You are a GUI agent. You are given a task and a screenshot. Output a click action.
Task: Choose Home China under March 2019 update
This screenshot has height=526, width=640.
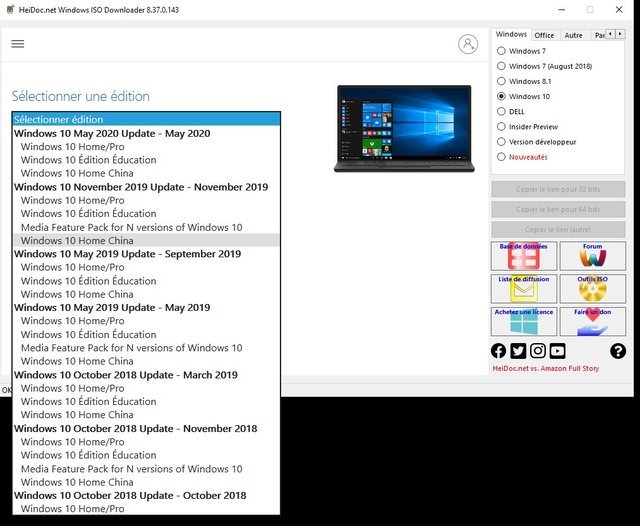click(147, 415)
